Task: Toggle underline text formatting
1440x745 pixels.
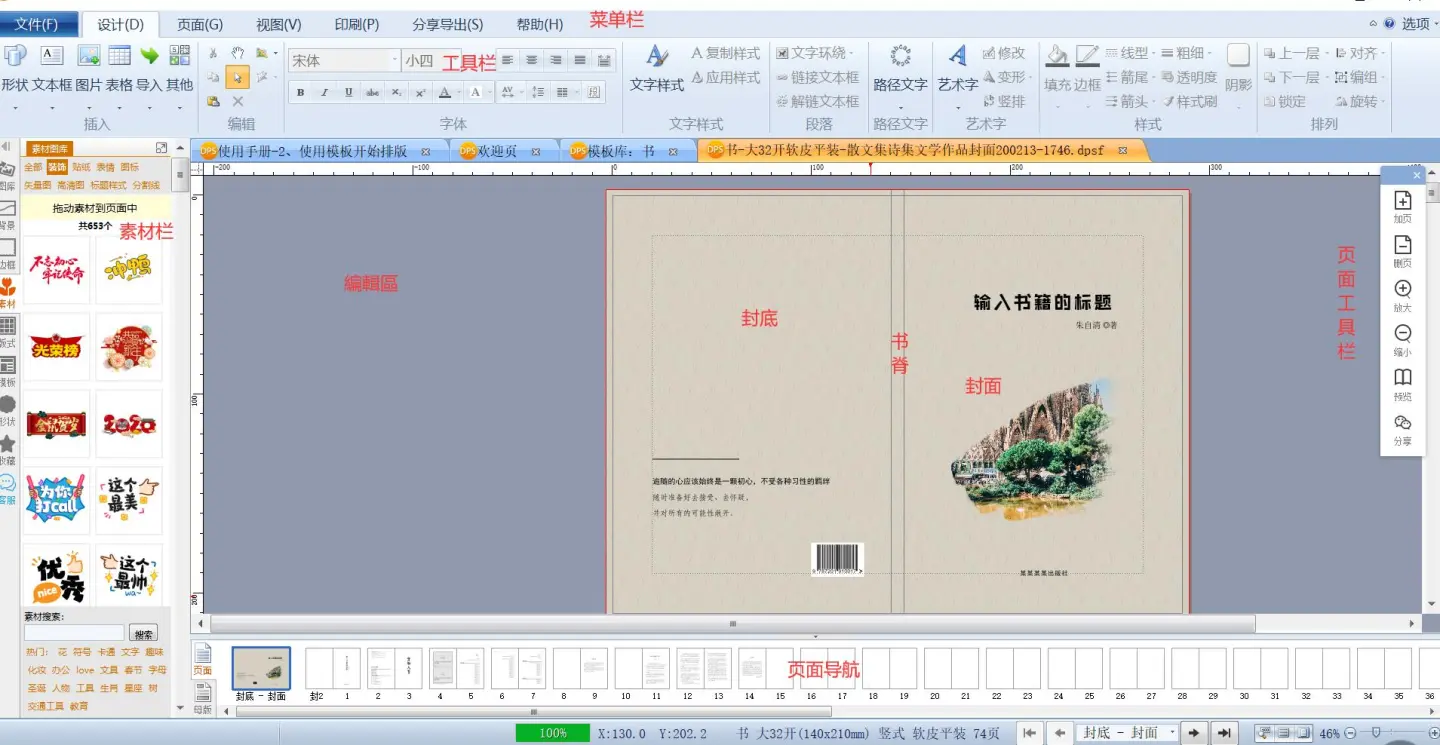Action: coord(348,93)
